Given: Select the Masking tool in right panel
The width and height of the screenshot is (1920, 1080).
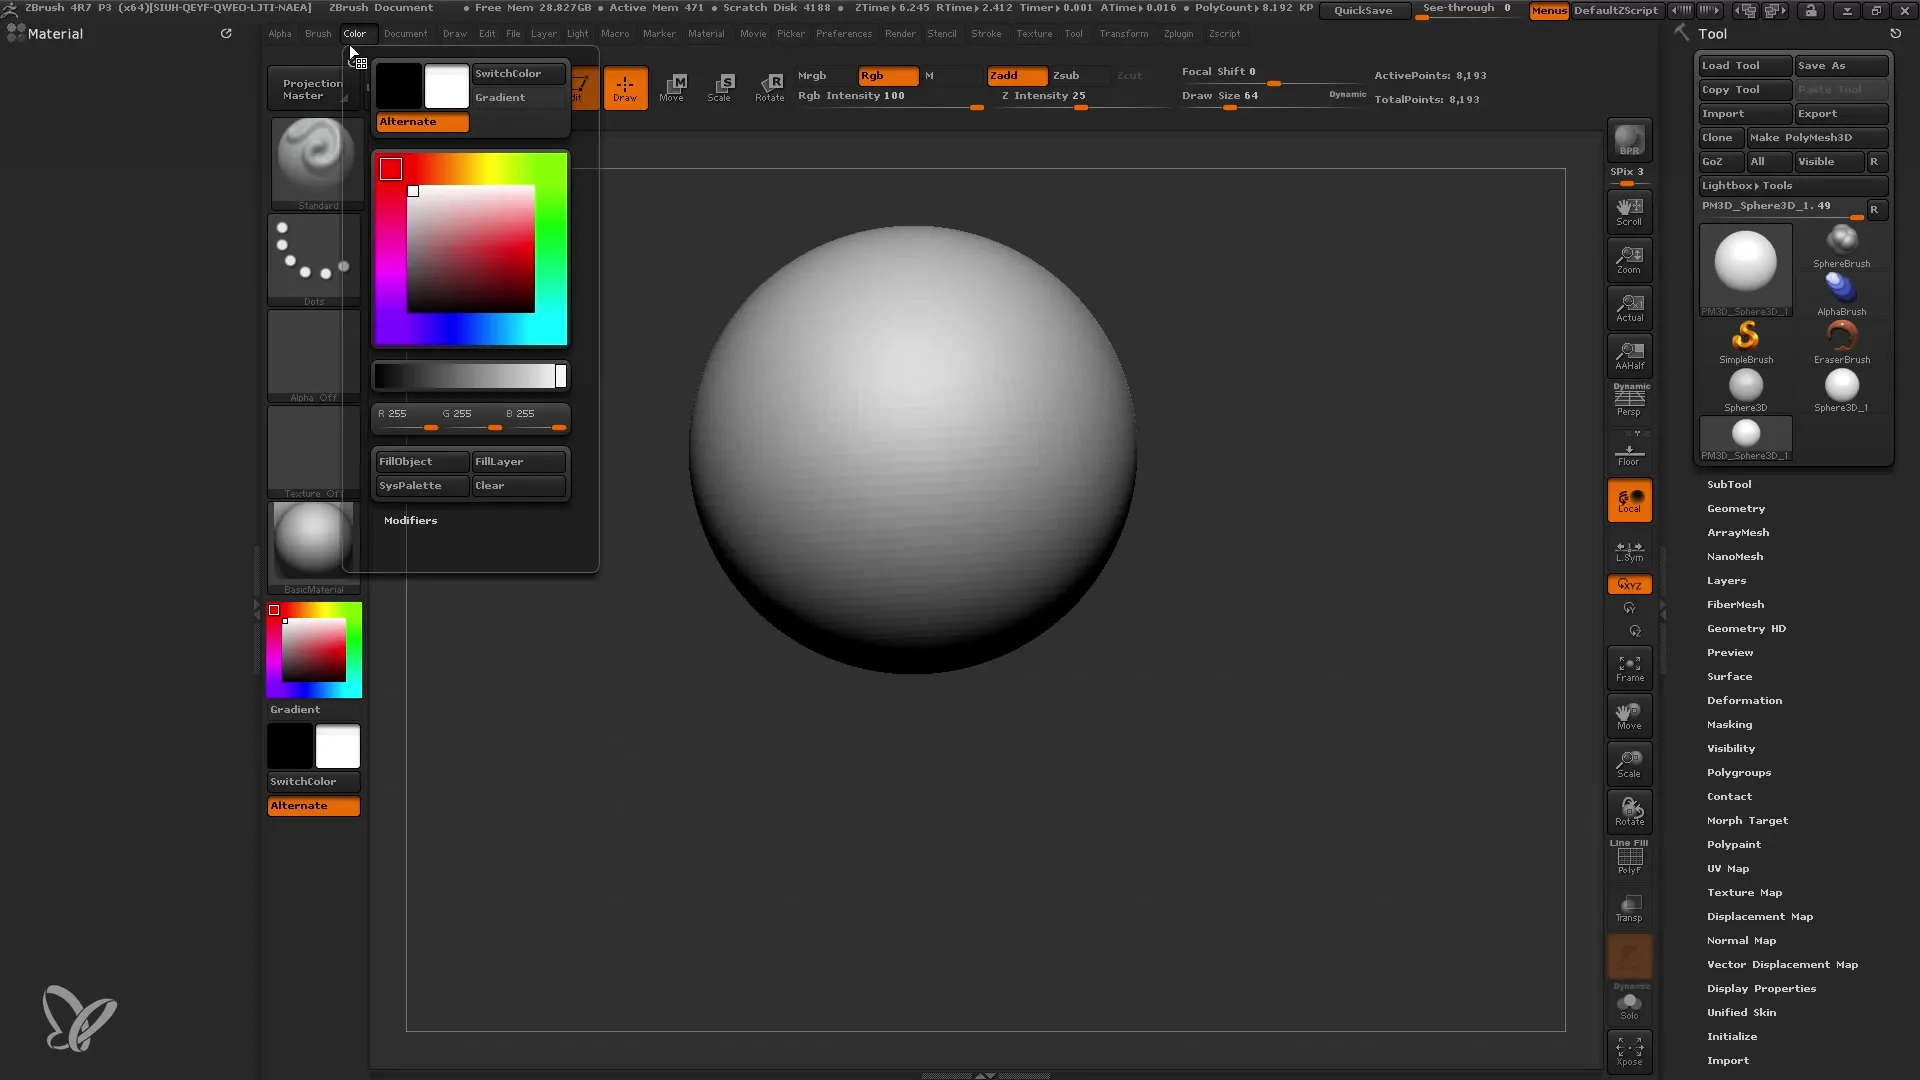Looking at the screenshot, I should point(1729,724).
